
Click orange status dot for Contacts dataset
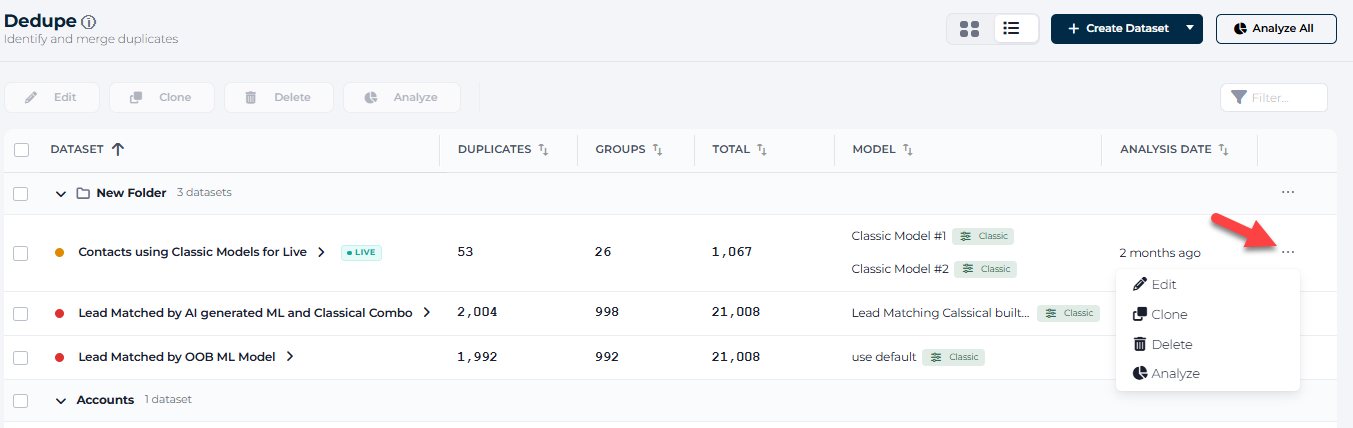60,253
